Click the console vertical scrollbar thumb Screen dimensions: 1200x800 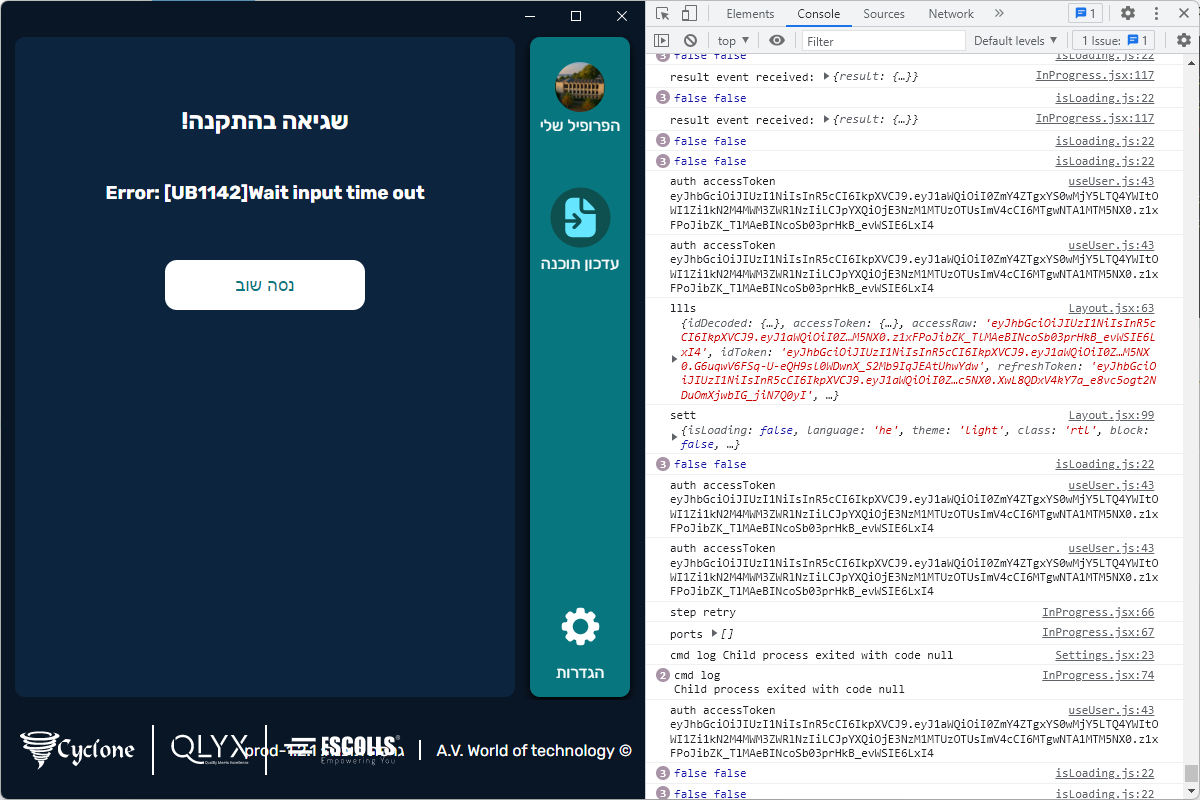pyautogui.click(x=1190, y=773)
